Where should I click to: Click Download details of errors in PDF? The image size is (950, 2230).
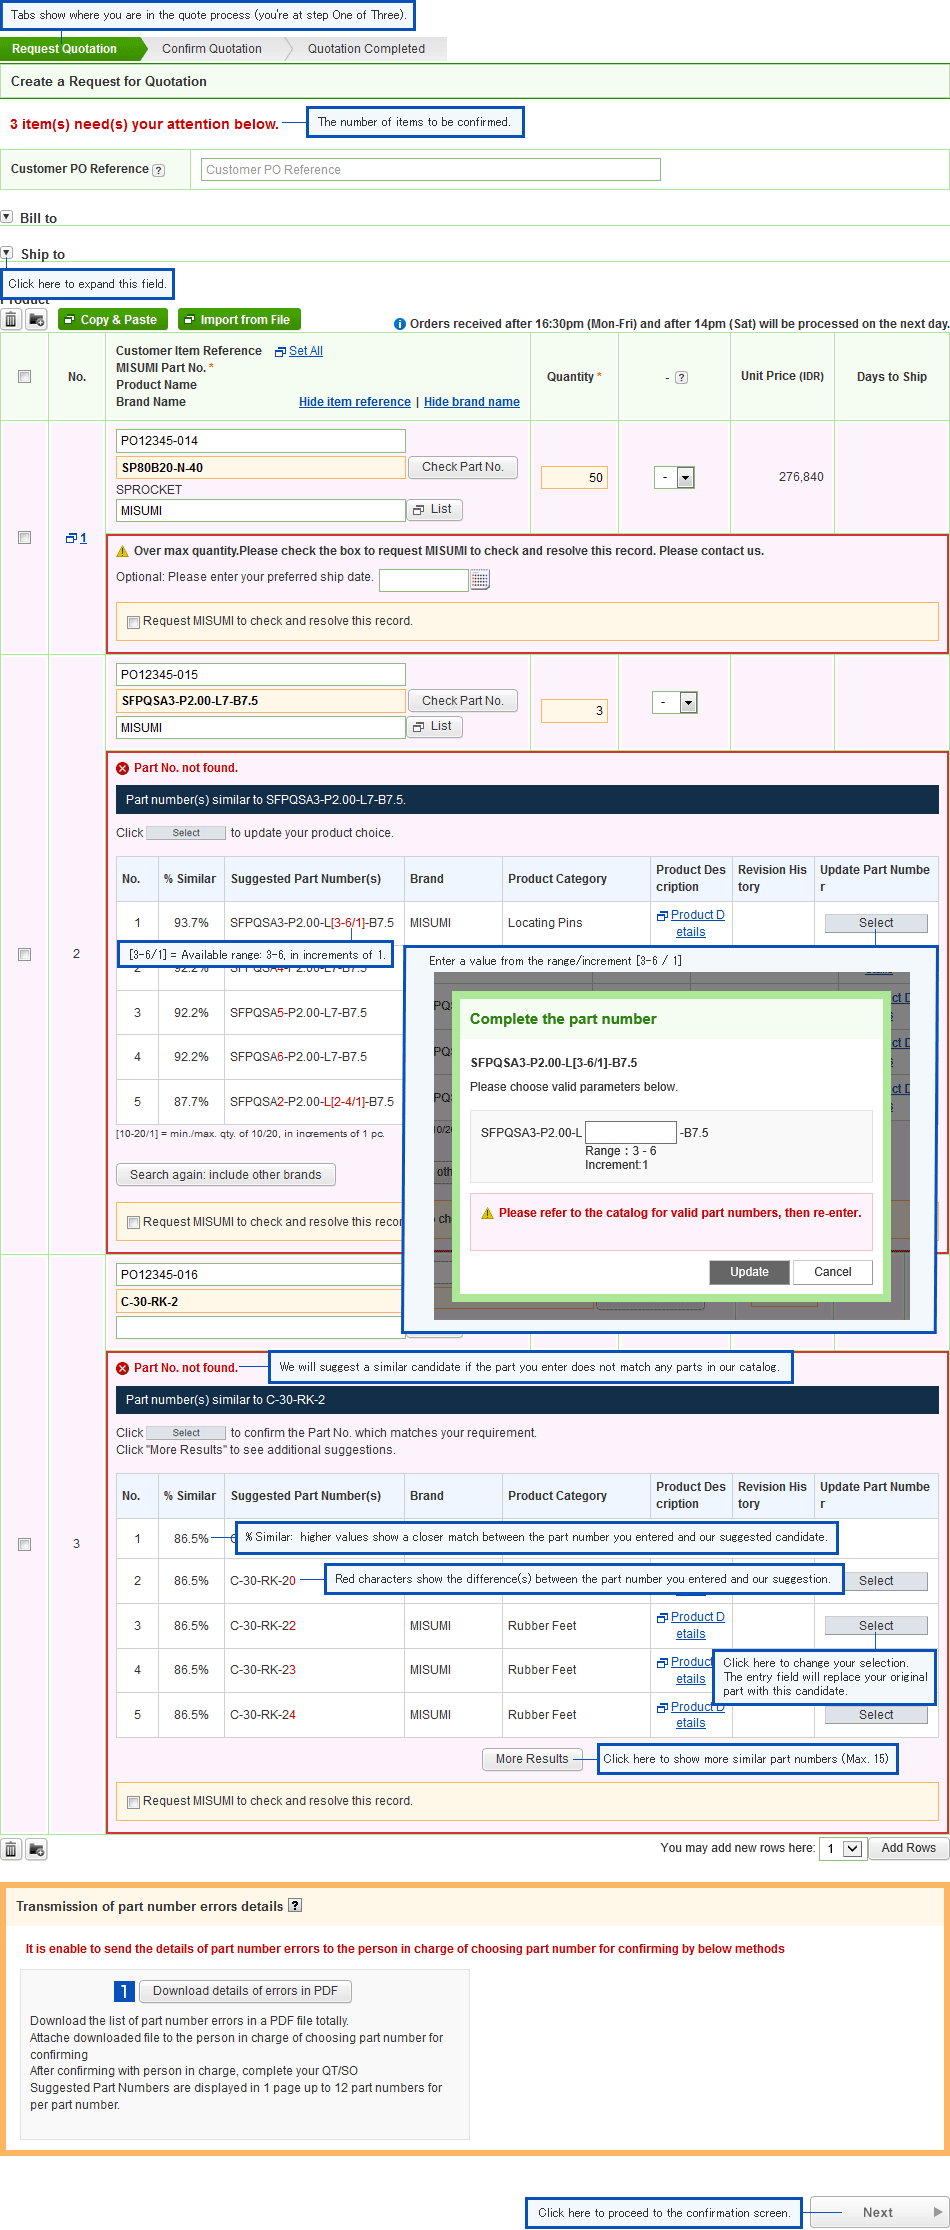tap(245, 1991)
